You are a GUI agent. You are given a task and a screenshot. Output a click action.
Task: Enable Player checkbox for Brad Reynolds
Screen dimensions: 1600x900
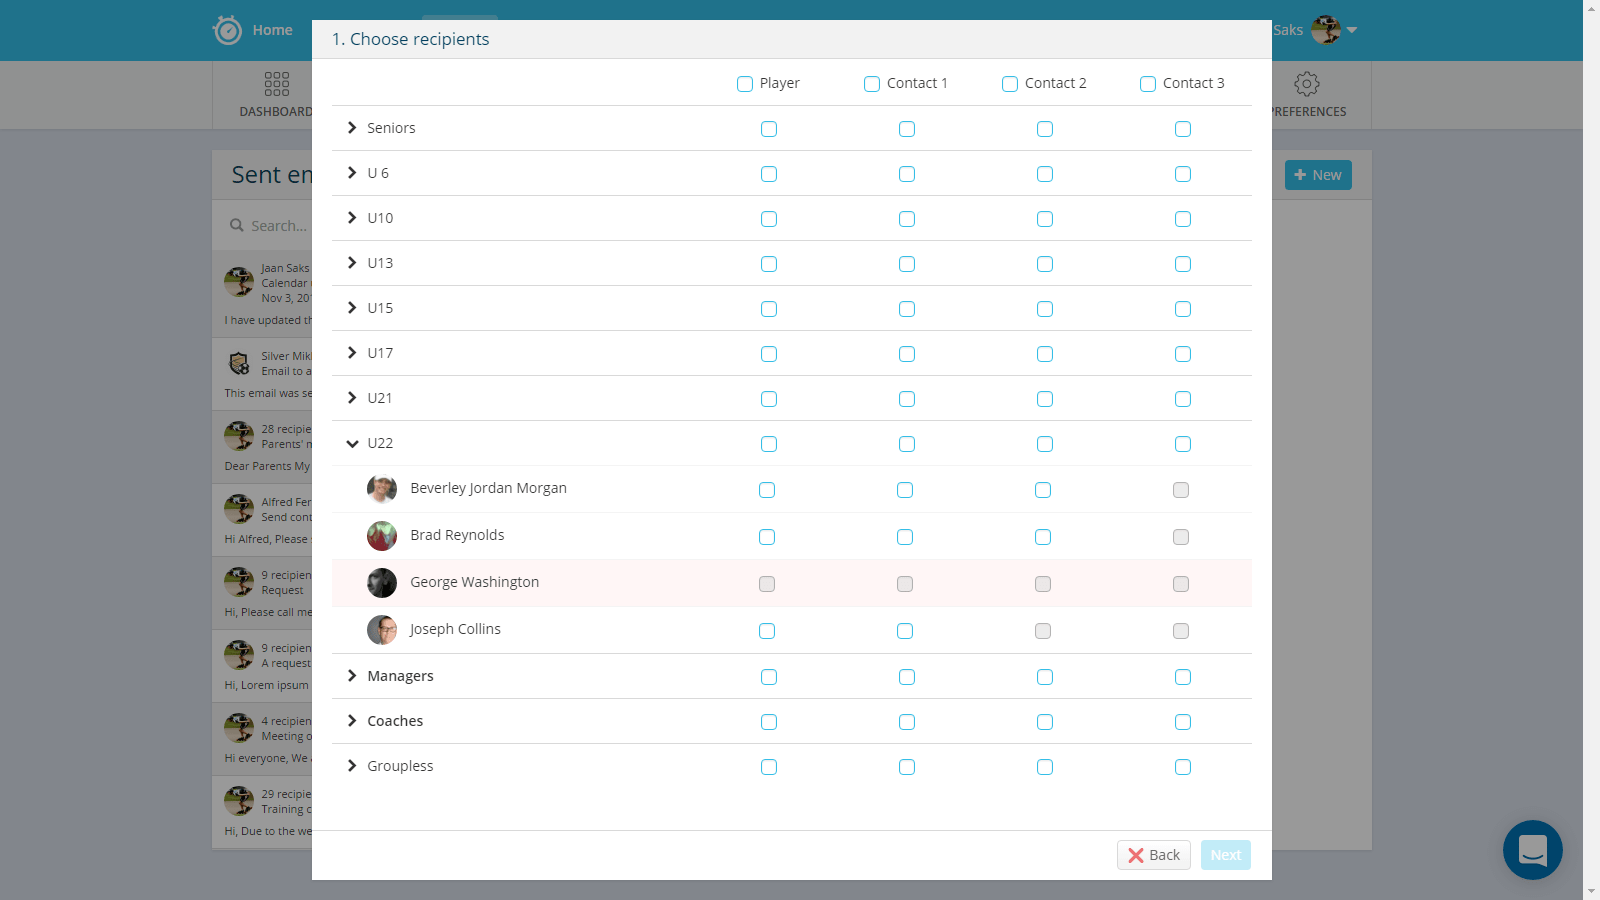point(767,537)
